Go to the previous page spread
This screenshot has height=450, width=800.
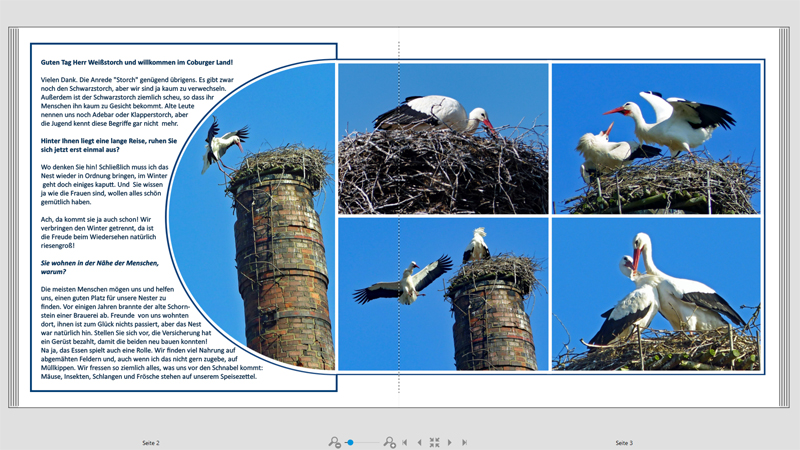click(419, 442)
